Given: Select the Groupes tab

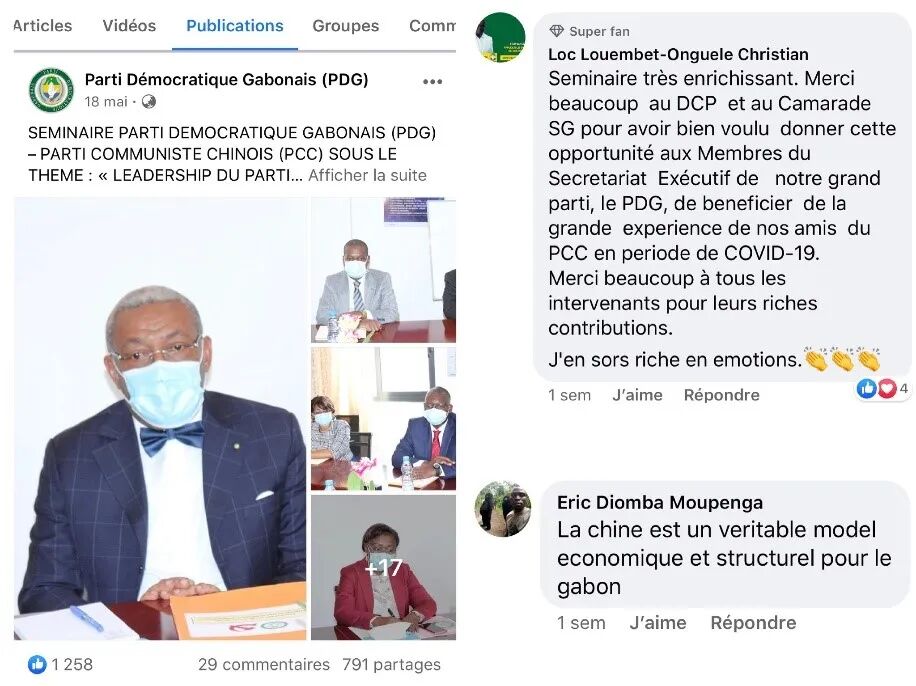Looking at the screenshot, I should click(345, 26).
